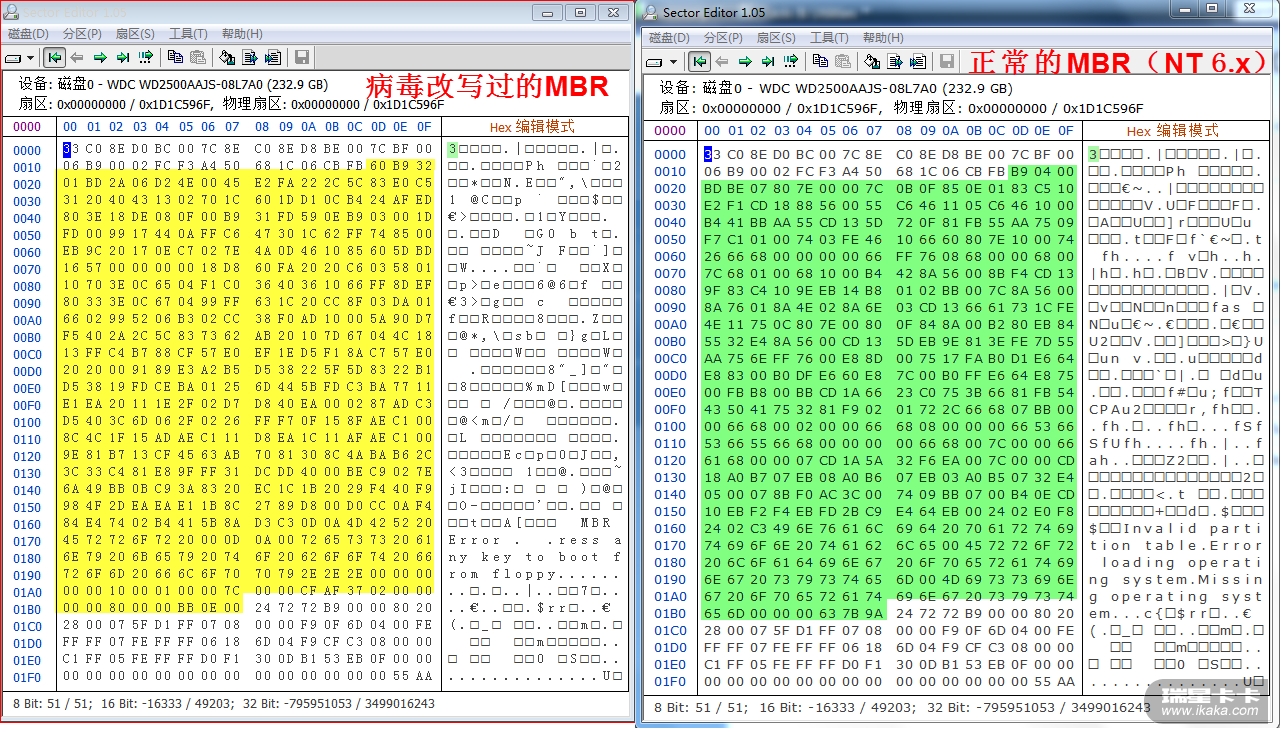
Task: Go to first sector in right window
Action: (699, 62)
